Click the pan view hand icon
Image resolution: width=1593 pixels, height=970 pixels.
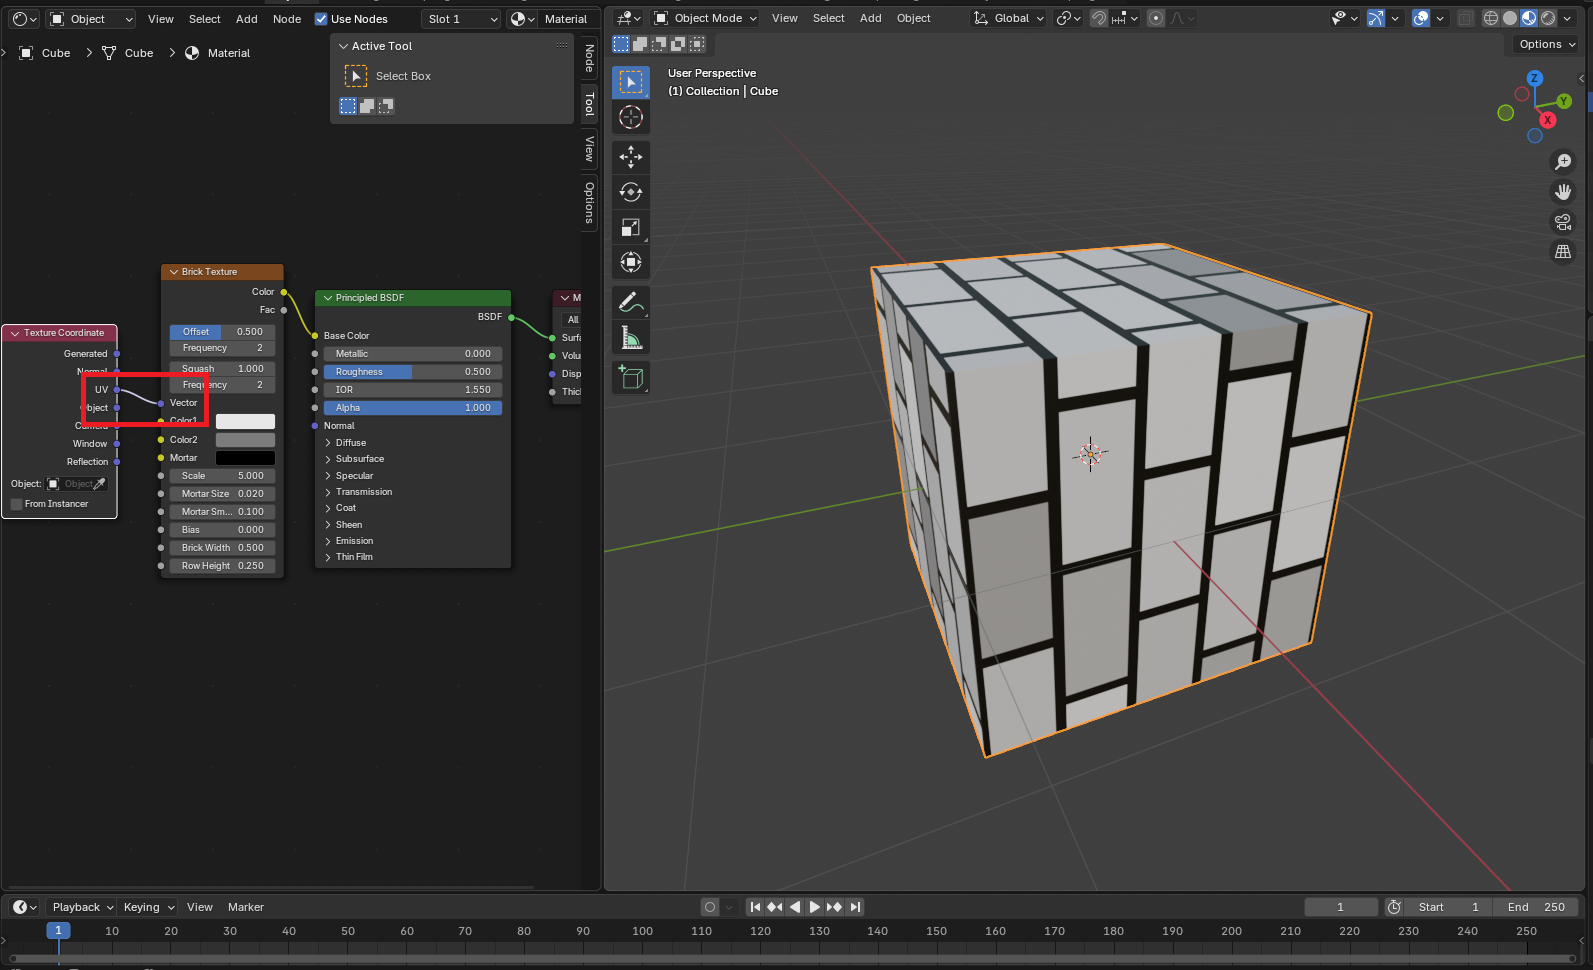(x=1562, y=191)
